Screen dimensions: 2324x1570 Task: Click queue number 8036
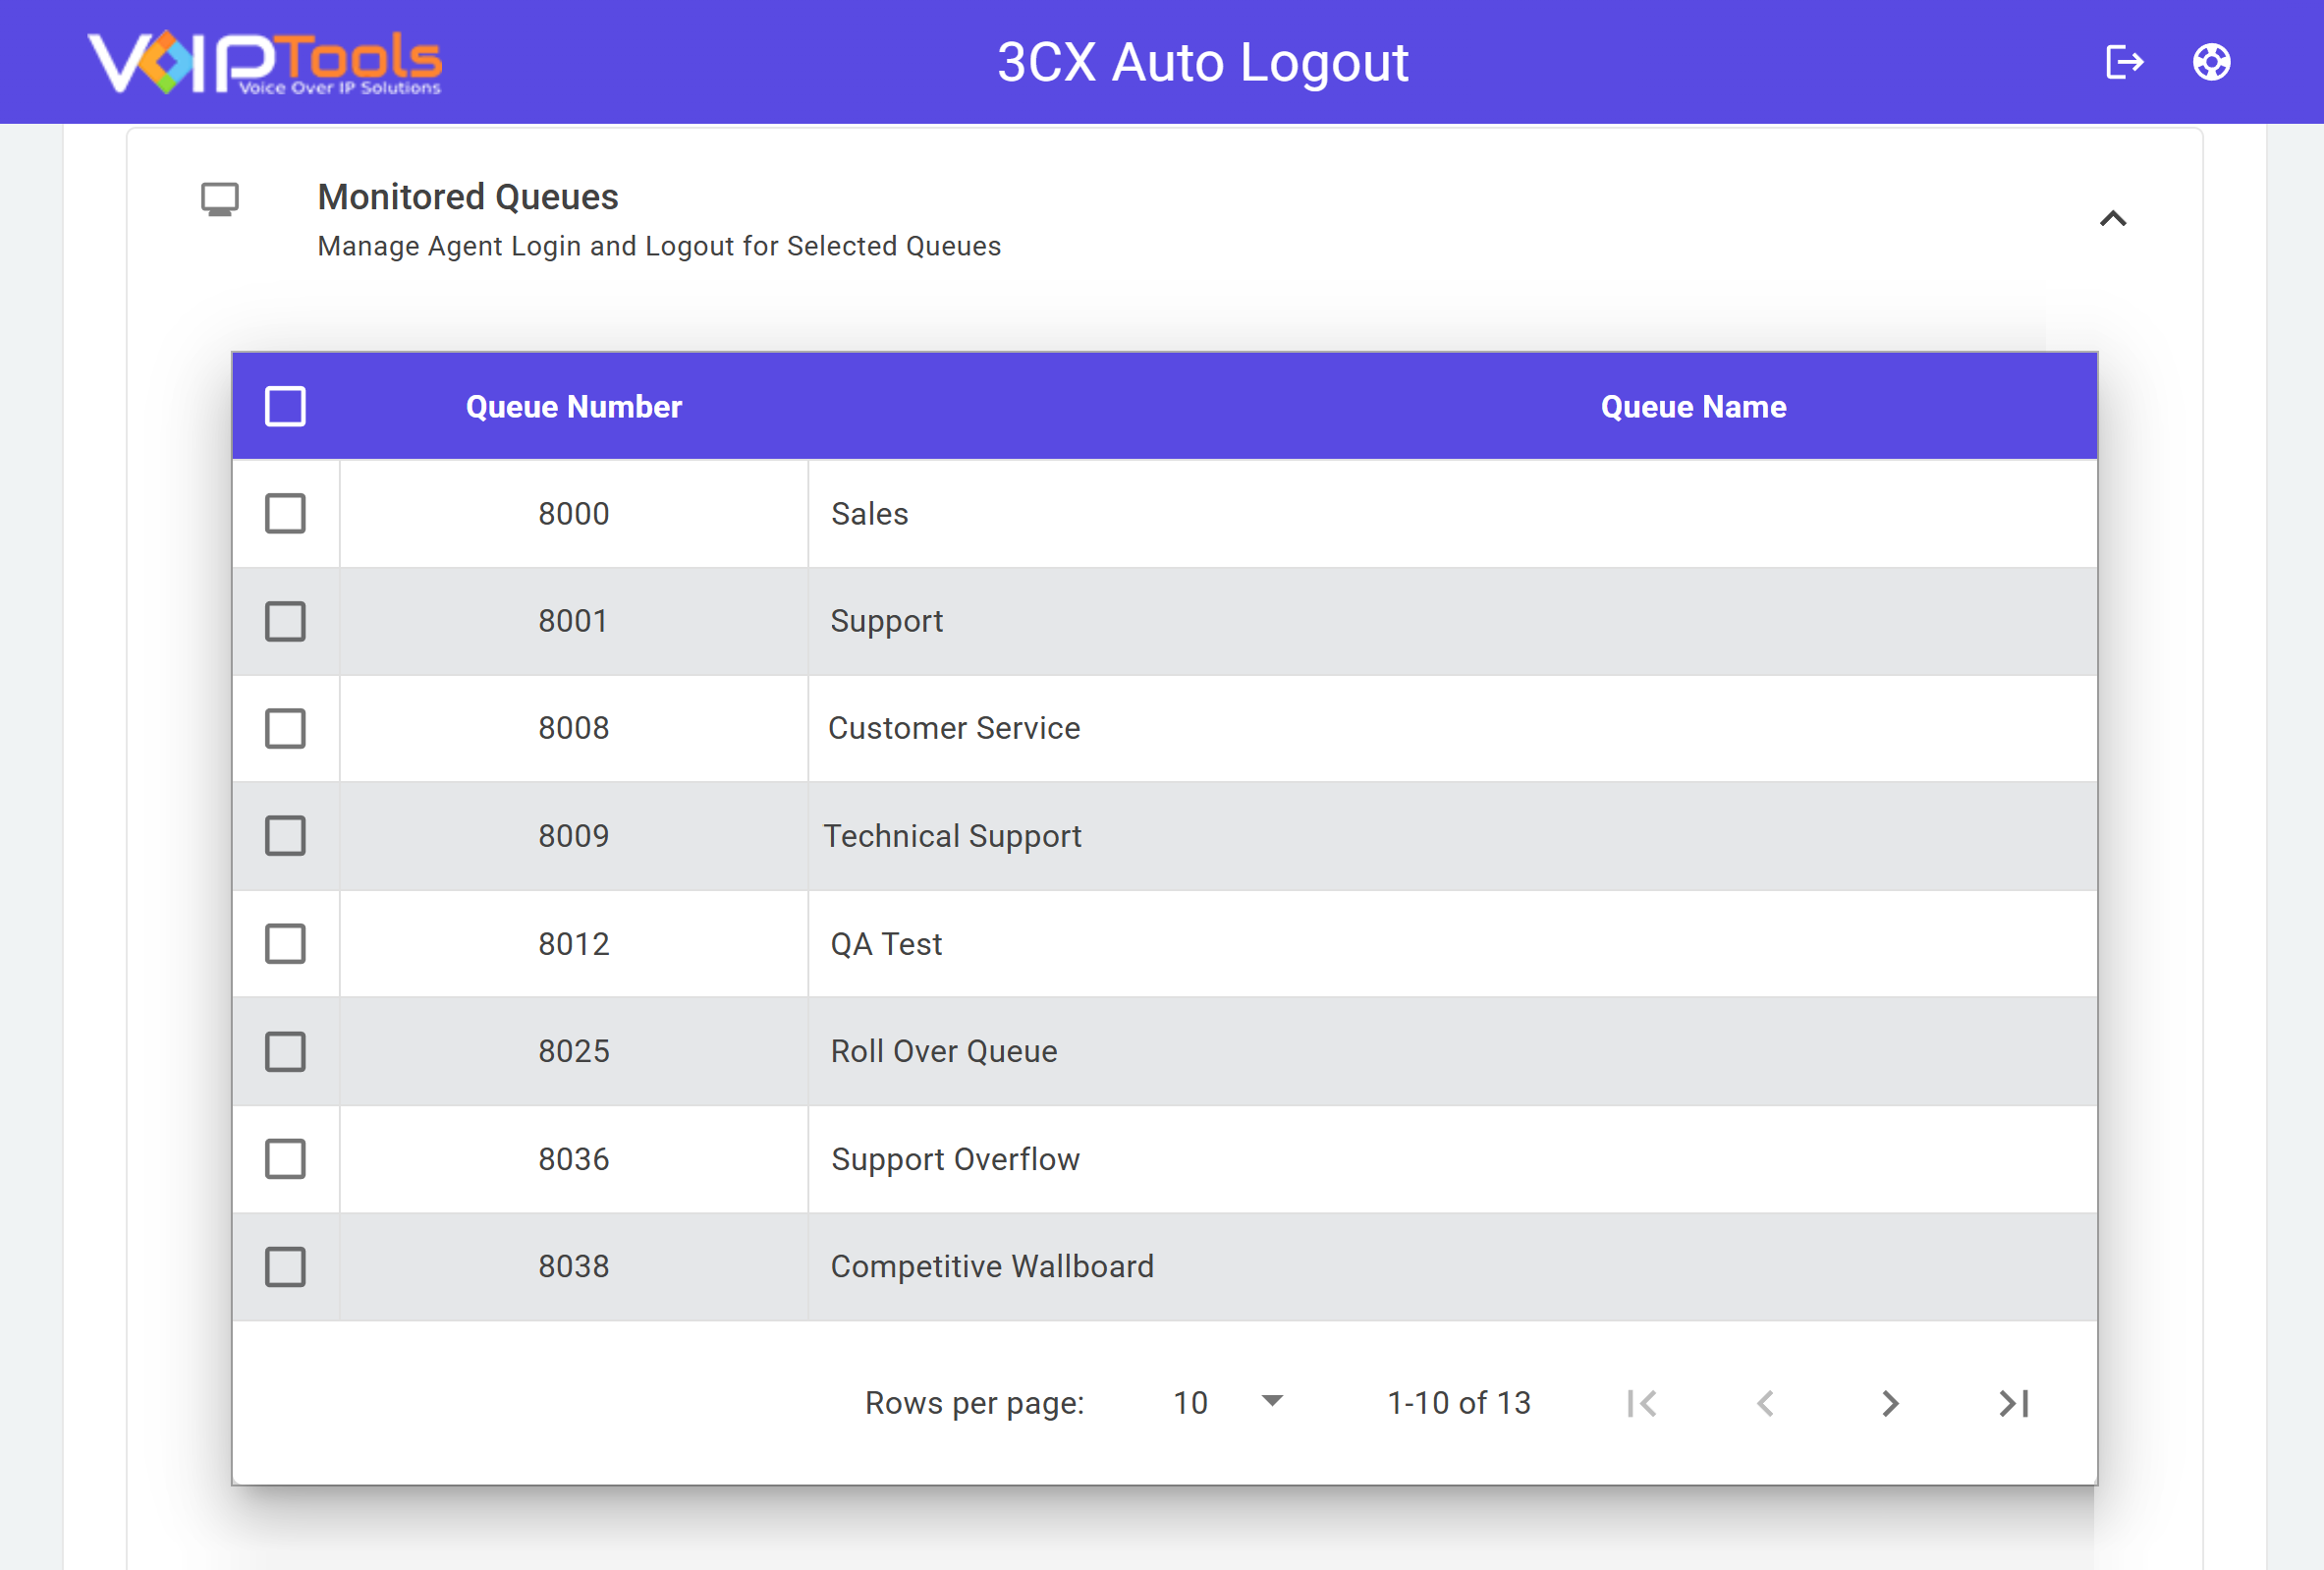574,1159
